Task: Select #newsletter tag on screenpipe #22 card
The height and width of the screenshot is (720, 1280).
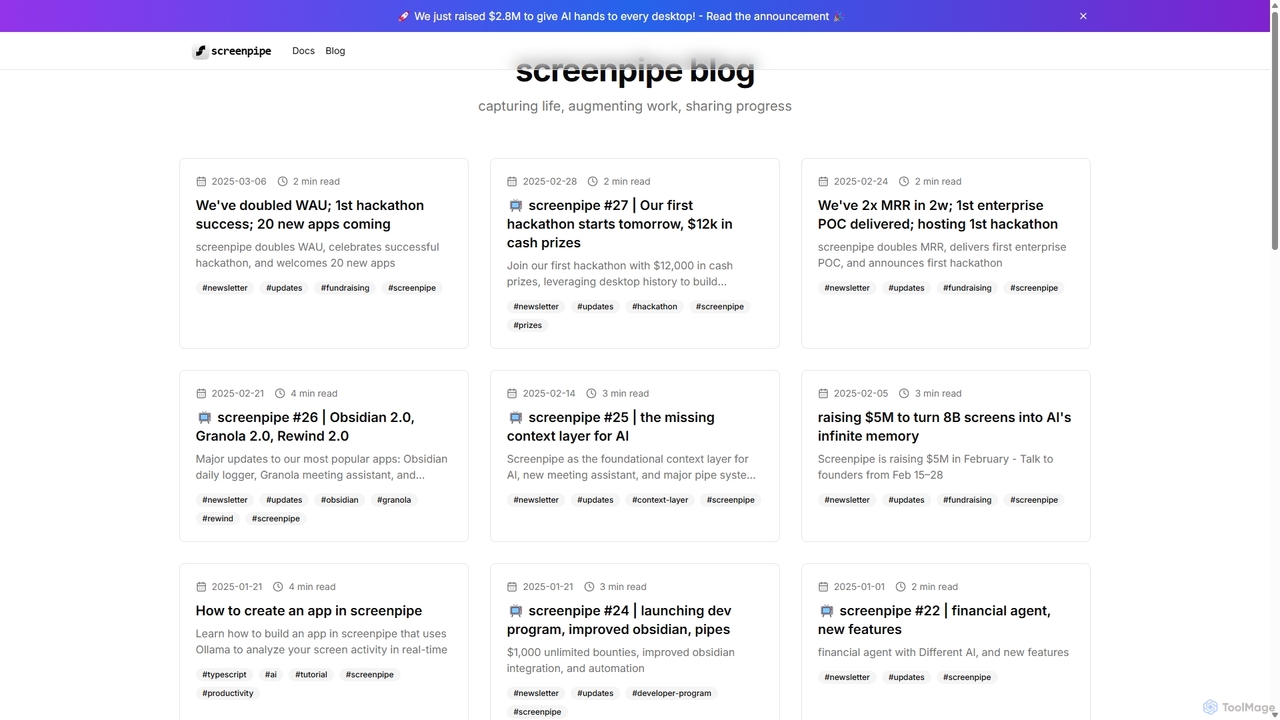Action: tap(847, 678)
